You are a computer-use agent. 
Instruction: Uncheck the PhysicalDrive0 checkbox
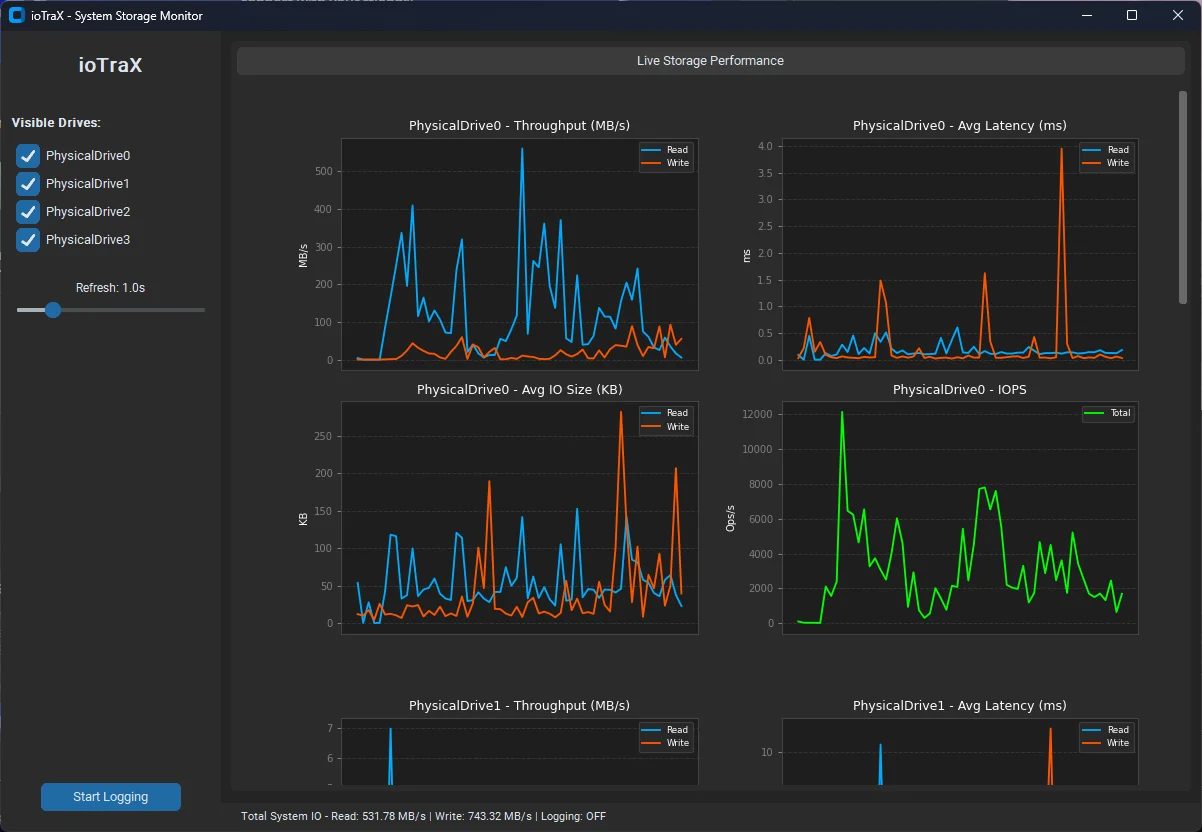pyautogui.click(x=28, y=156)
